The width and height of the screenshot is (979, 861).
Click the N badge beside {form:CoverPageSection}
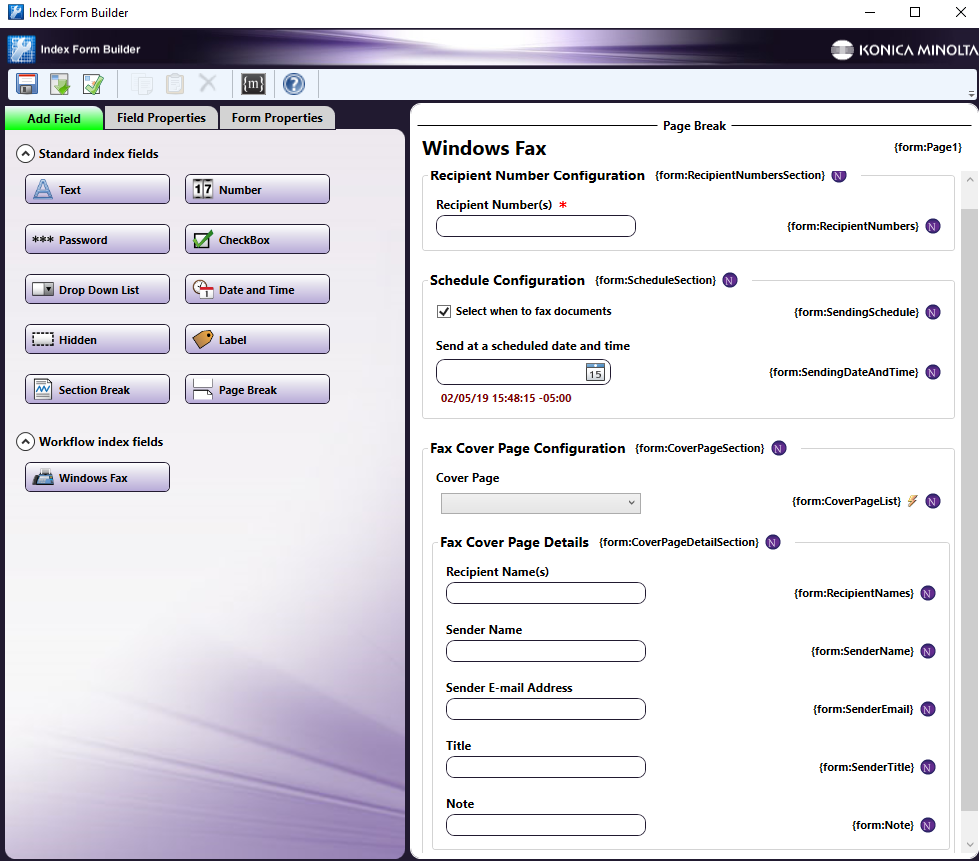[779, 448]
